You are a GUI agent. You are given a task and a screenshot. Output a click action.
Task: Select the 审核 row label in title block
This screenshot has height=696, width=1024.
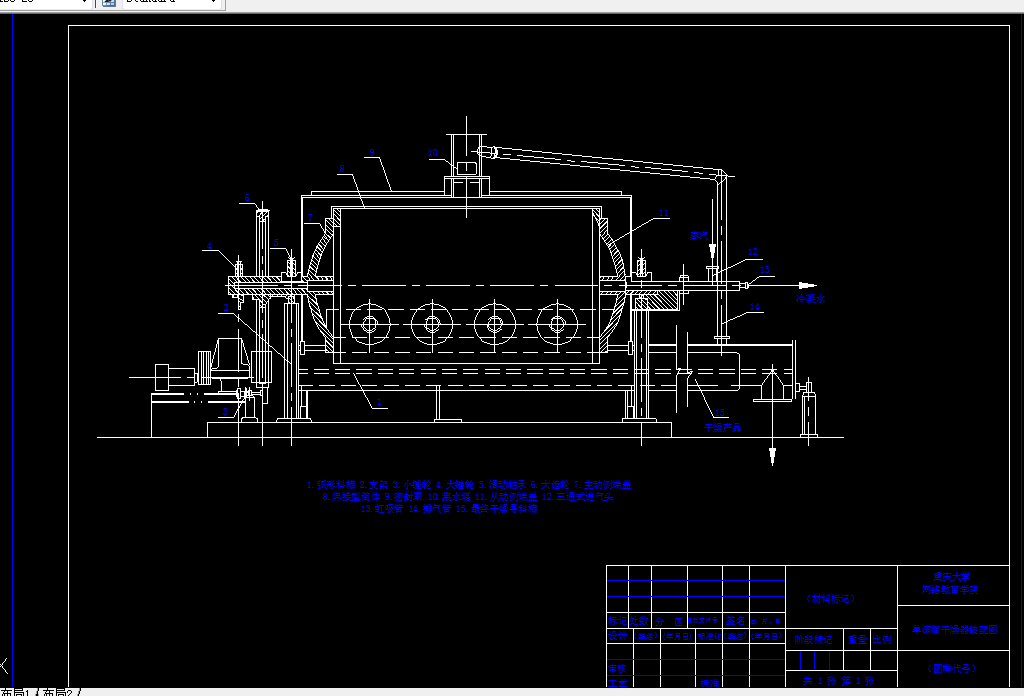[x=617, y=669]
